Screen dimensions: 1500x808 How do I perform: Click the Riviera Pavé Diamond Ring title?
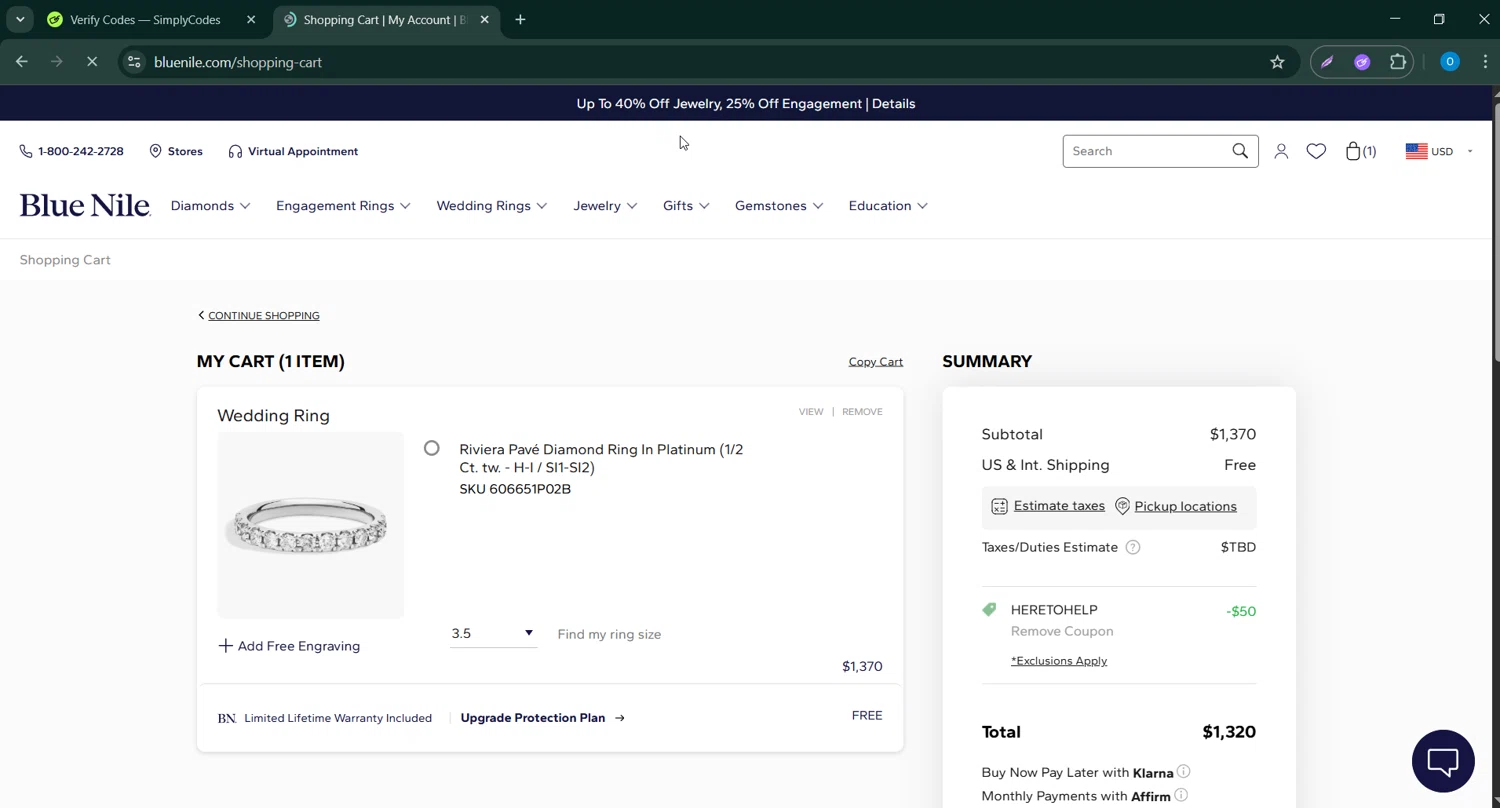(x=601, y=458)
